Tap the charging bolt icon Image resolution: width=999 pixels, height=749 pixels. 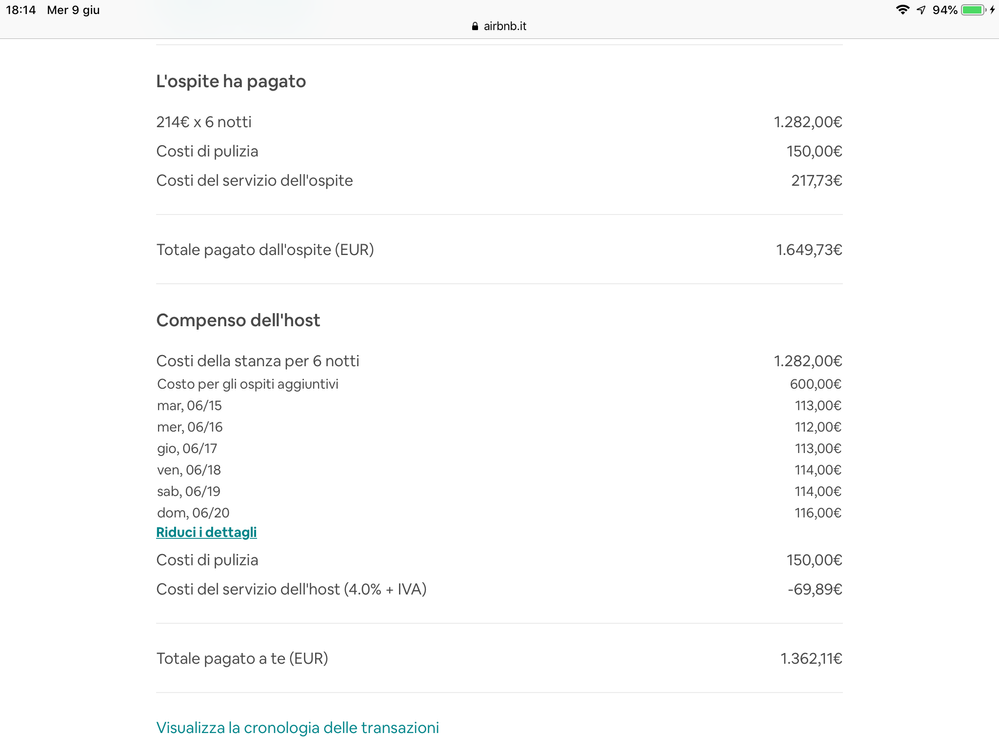coord(992,10)
